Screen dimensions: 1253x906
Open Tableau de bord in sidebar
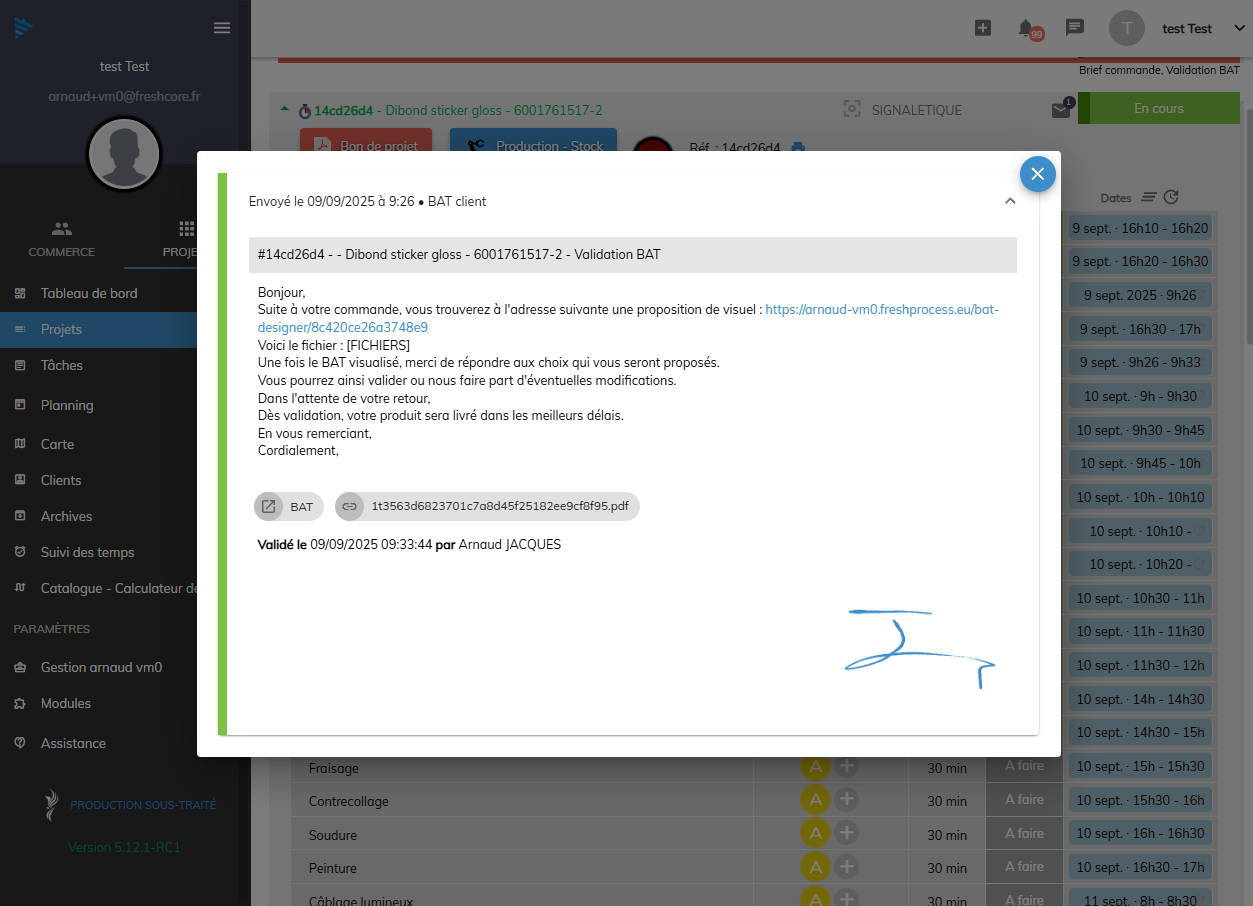pyautogui.click(x=89, y=293)
